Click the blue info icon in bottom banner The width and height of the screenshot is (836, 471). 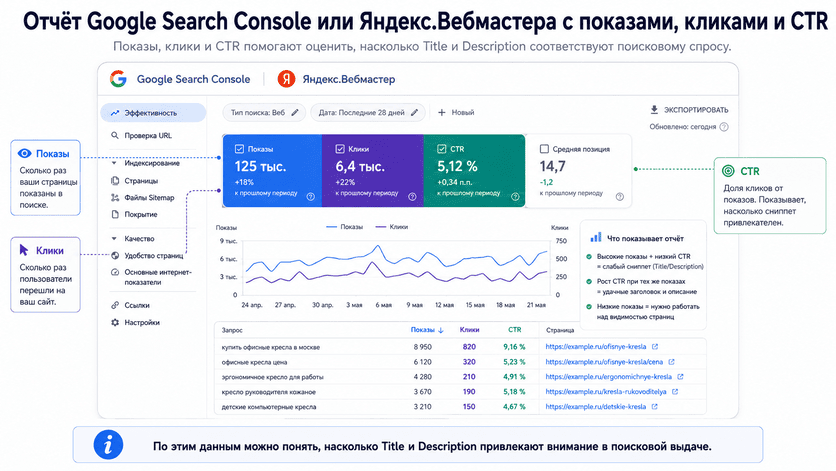tap(108, 445)
